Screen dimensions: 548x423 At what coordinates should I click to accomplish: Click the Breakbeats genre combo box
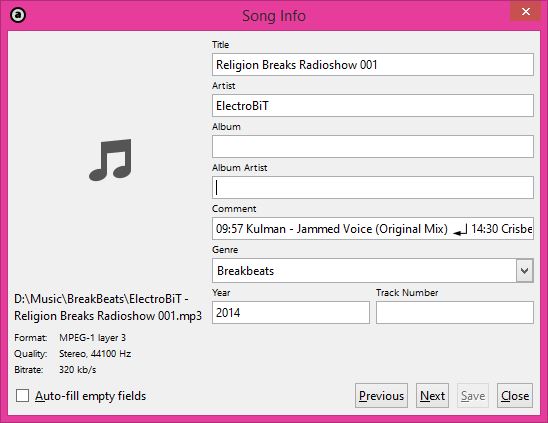(x=373, y=271)
